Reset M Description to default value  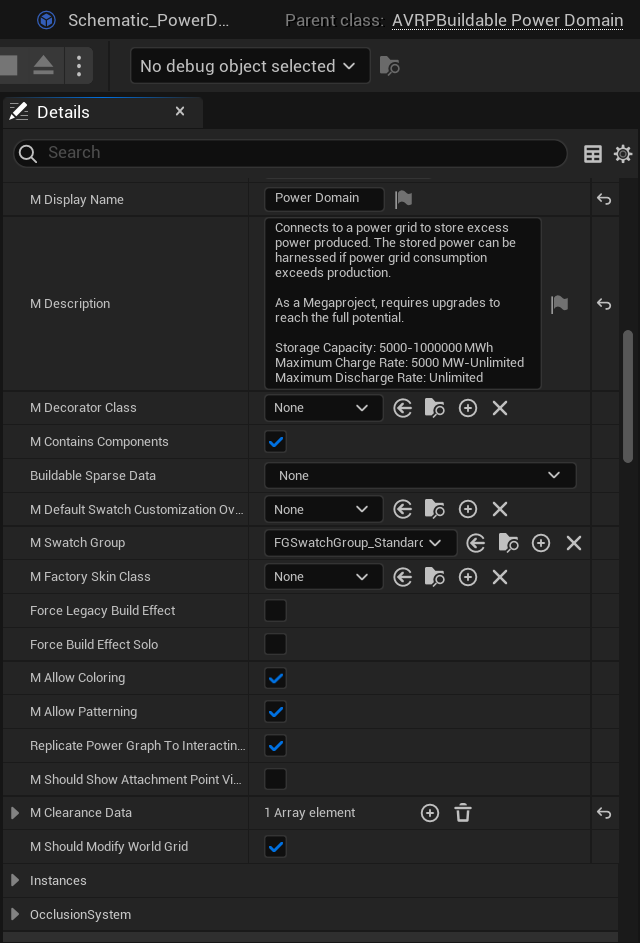point(604,304)
